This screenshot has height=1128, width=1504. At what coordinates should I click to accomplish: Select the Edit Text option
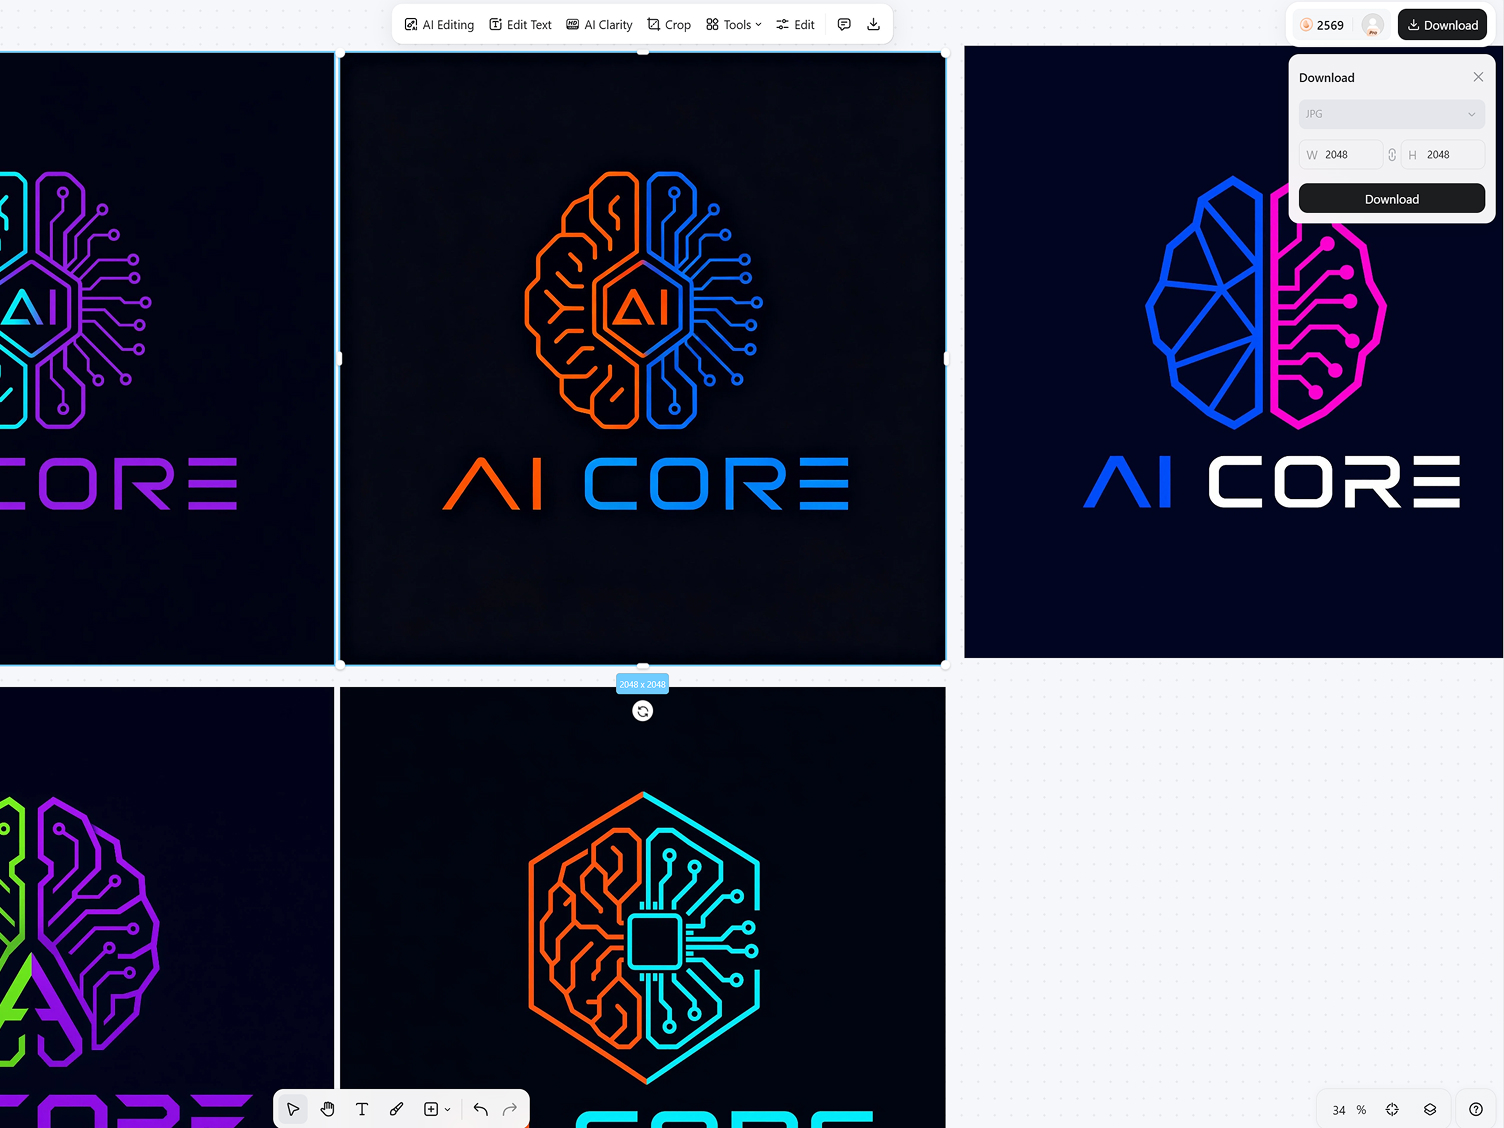tap(520, 24)
